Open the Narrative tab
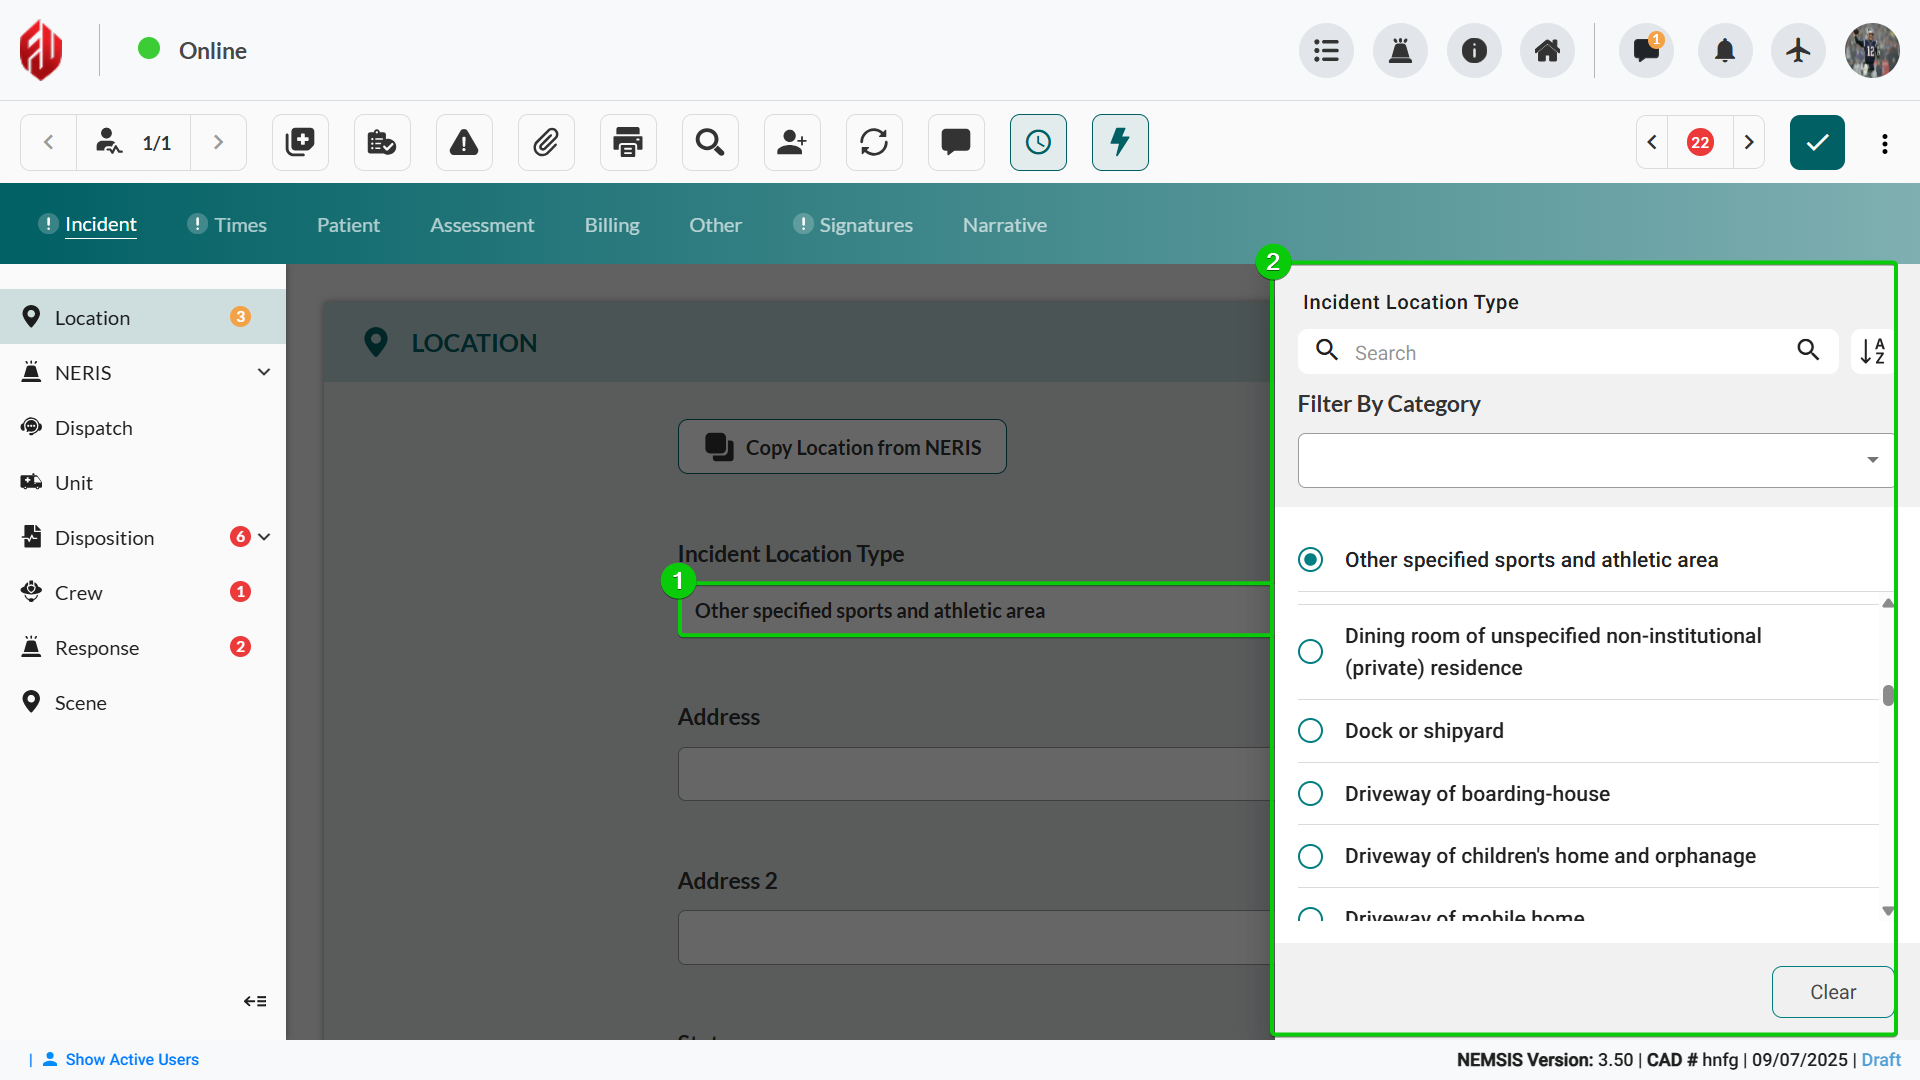This screenshot has width=1920, height=1080. click(x=1004, y=225)
